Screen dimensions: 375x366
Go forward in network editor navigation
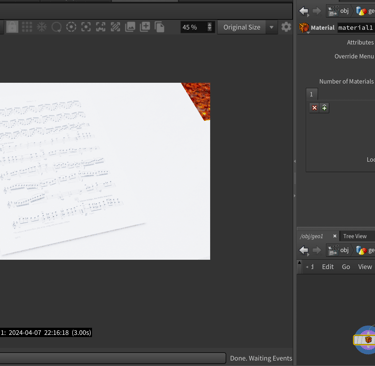coord(317,250)
